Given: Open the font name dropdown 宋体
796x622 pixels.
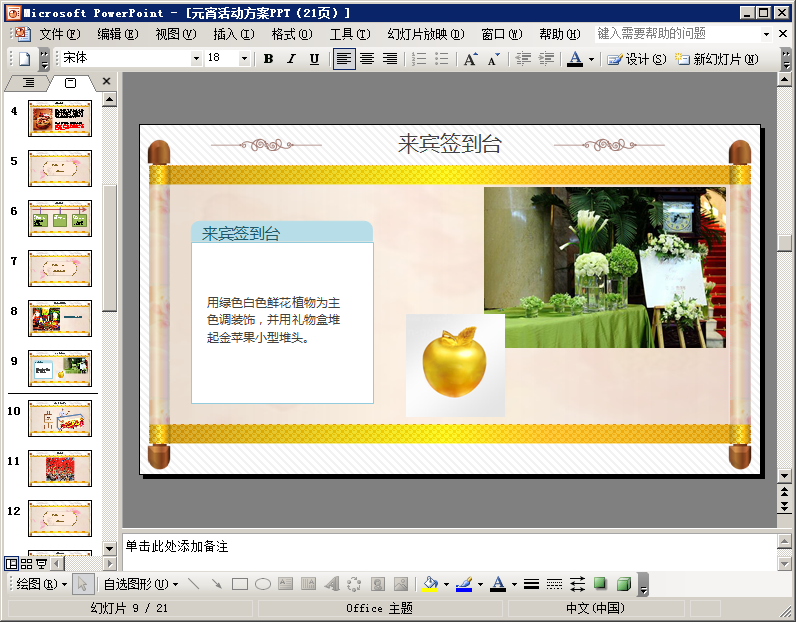Looking at the screenshot, I should point(196,59).
